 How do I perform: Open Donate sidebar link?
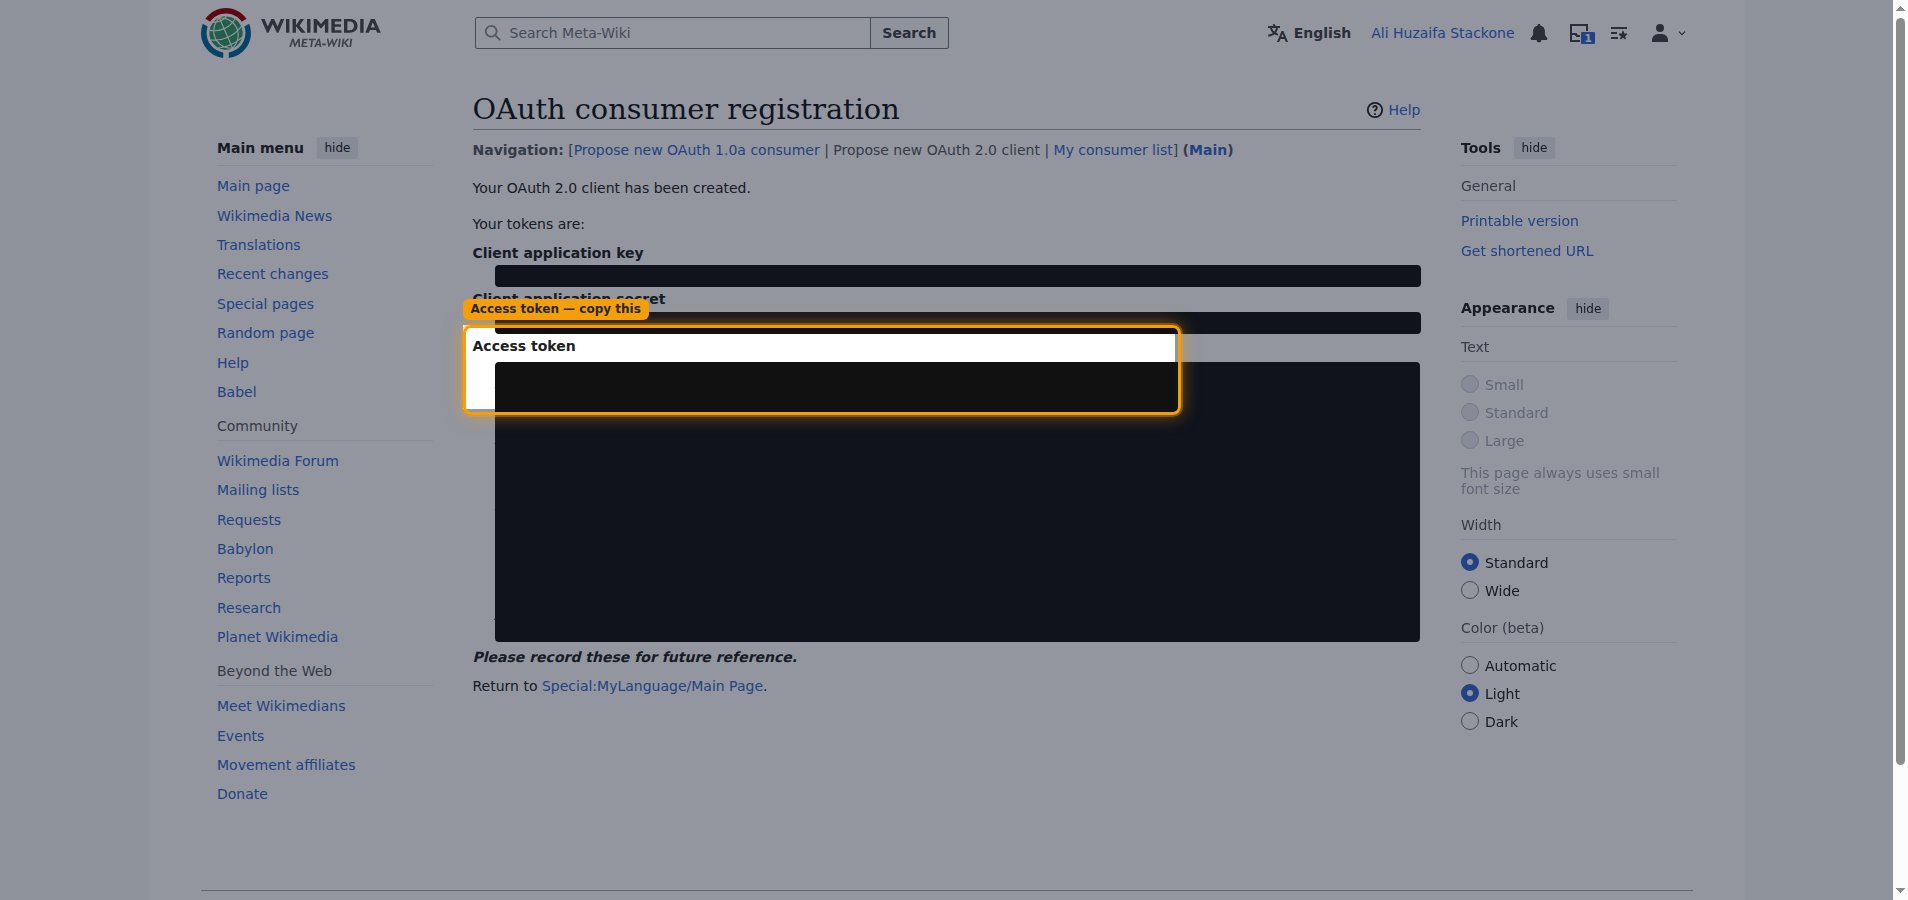[242, 794]
